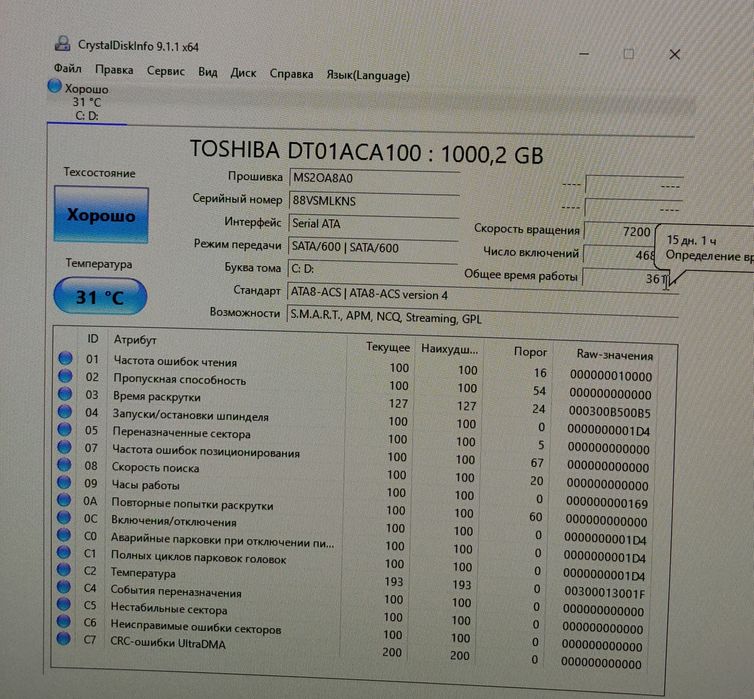Click the firmware field MS2OA8A0
This screenshot has height=699, width=754.
click(x=374, y=178)
